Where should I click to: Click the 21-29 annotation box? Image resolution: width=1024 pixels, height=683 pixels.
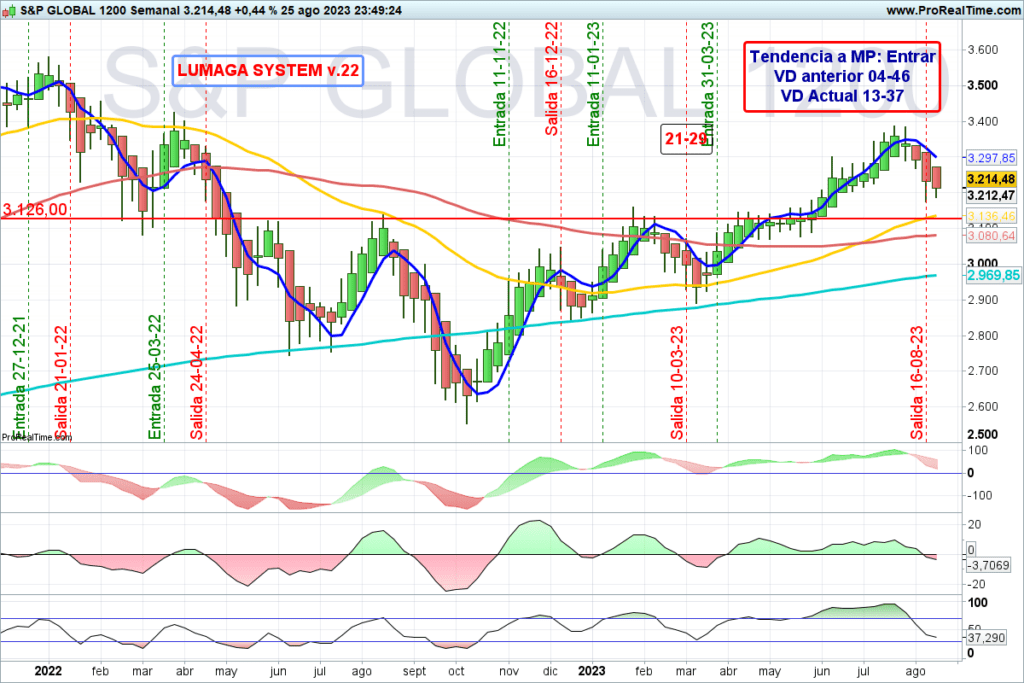tap(686, 139)
